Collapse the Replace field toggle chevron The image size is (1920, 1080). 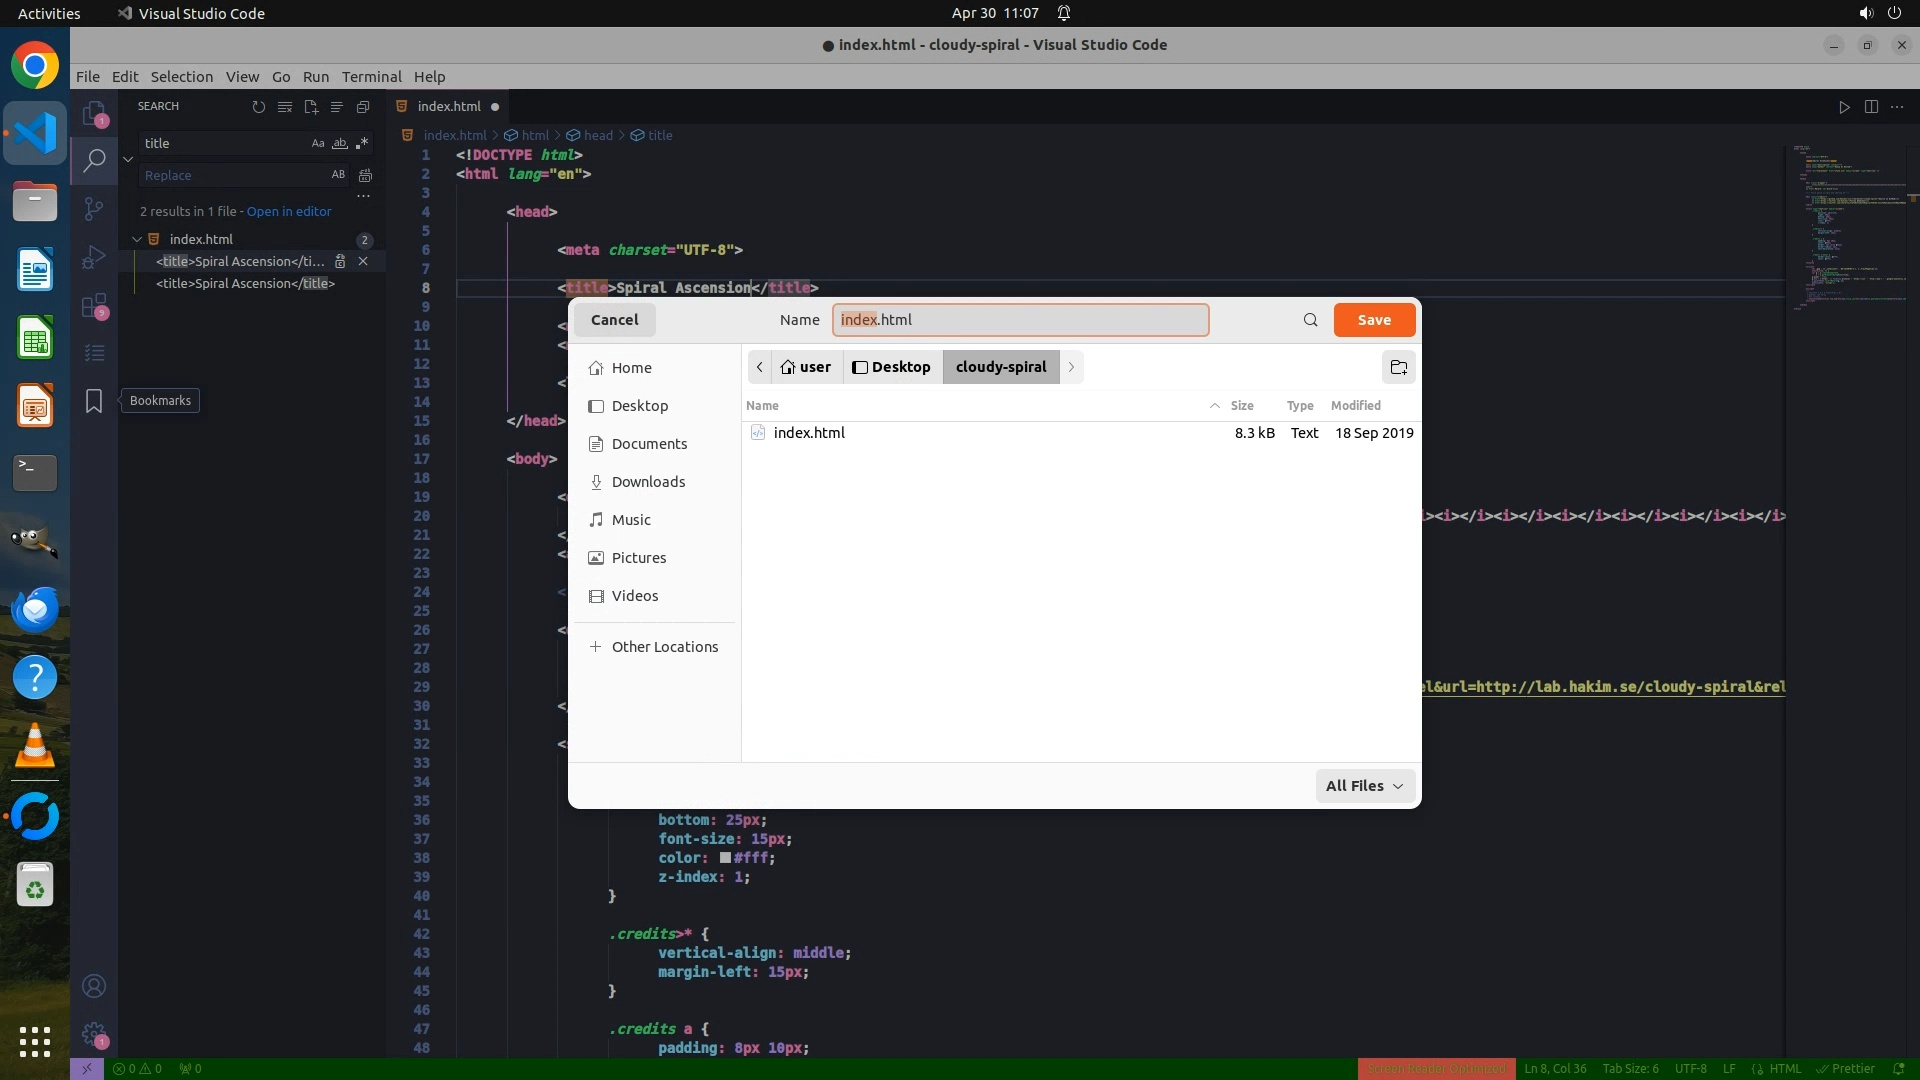[128, 159]
